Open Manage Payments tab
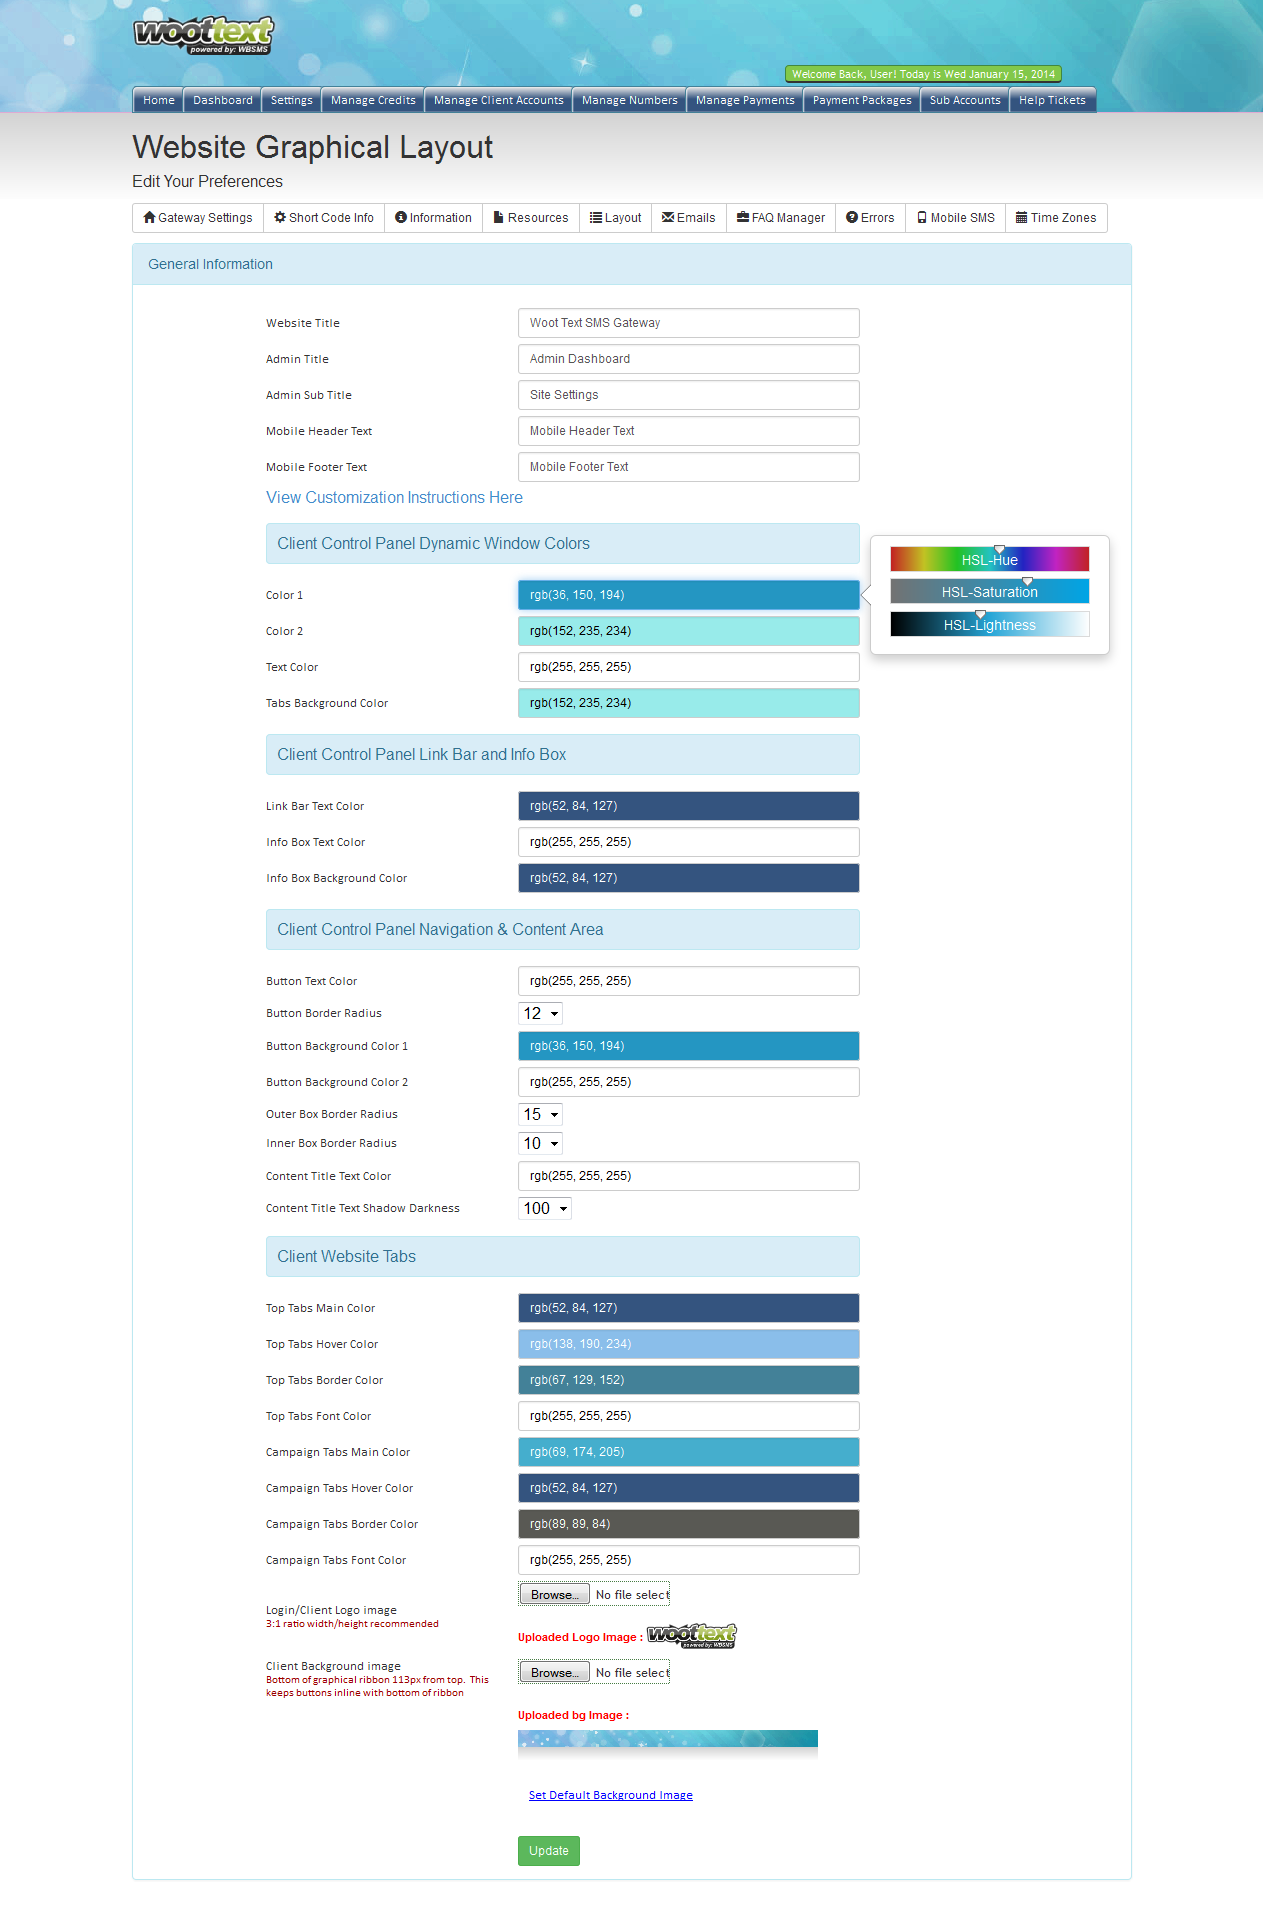The image size is (1263, 1909). tap(745, 100)
